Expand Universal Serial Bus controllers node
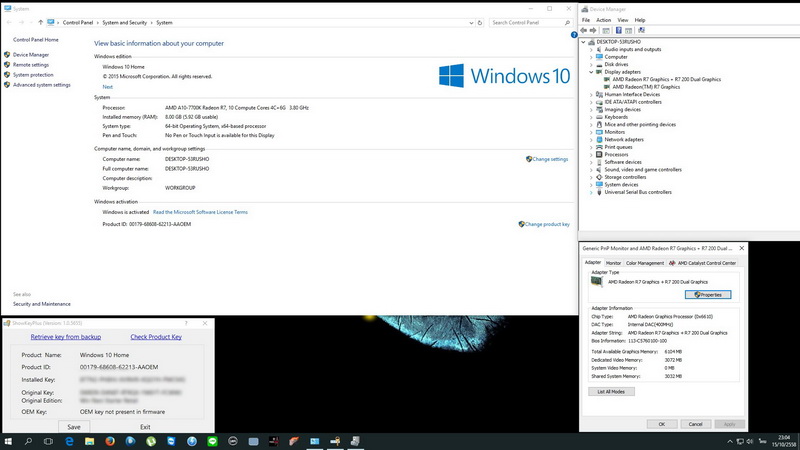Image resolution: width=800 pixels, height=450 pixels. (591, 192)
